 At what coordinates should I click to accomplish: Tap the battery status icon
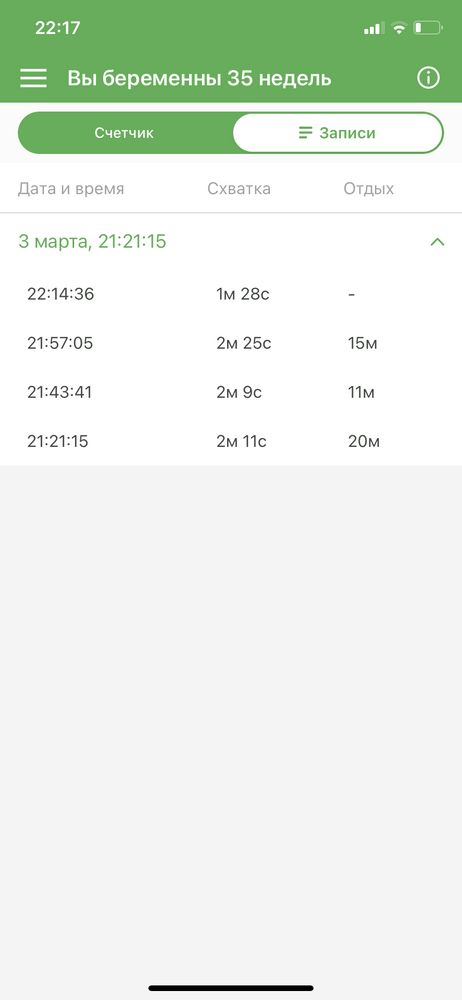tap(427, 28)
